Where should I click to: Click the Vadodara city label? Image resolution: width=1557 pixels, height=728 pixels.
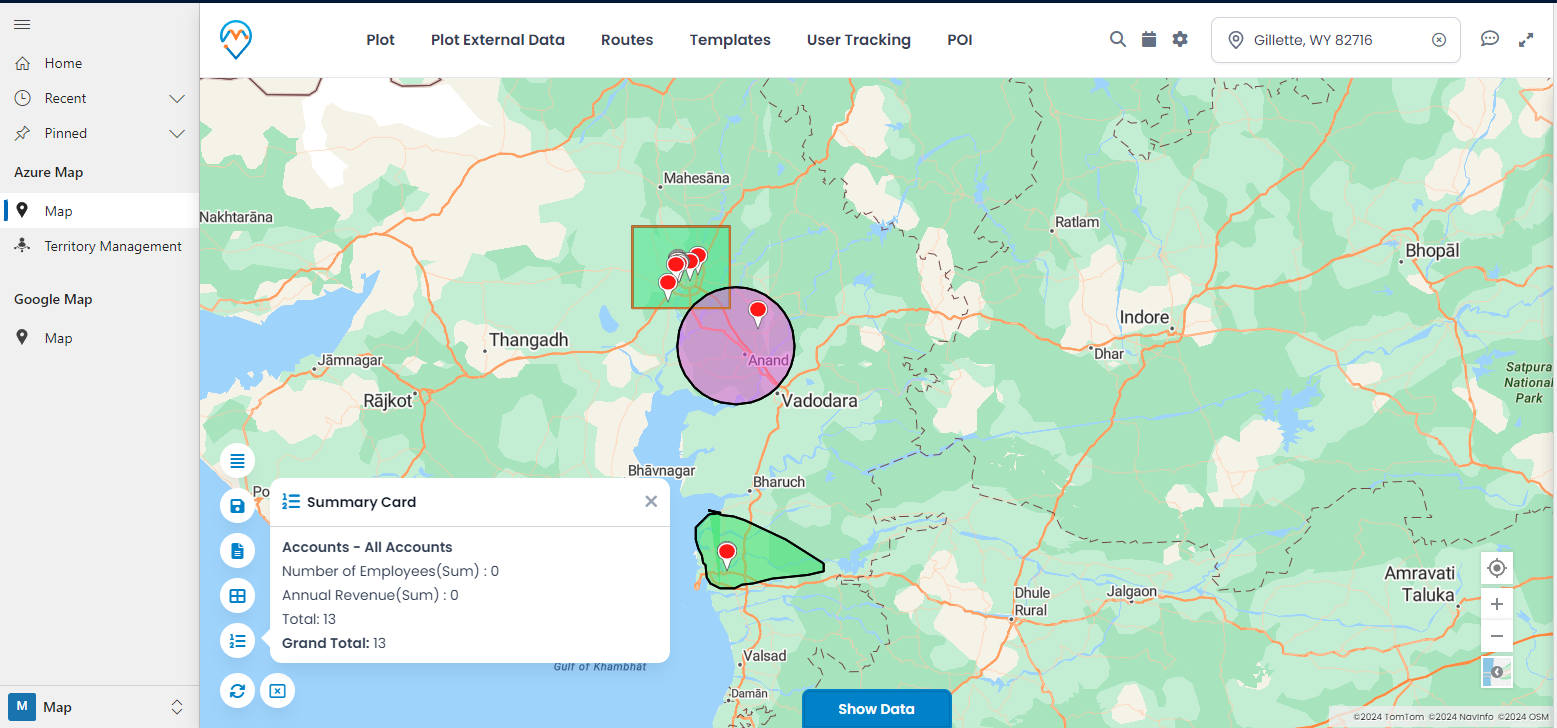(819, 401)
